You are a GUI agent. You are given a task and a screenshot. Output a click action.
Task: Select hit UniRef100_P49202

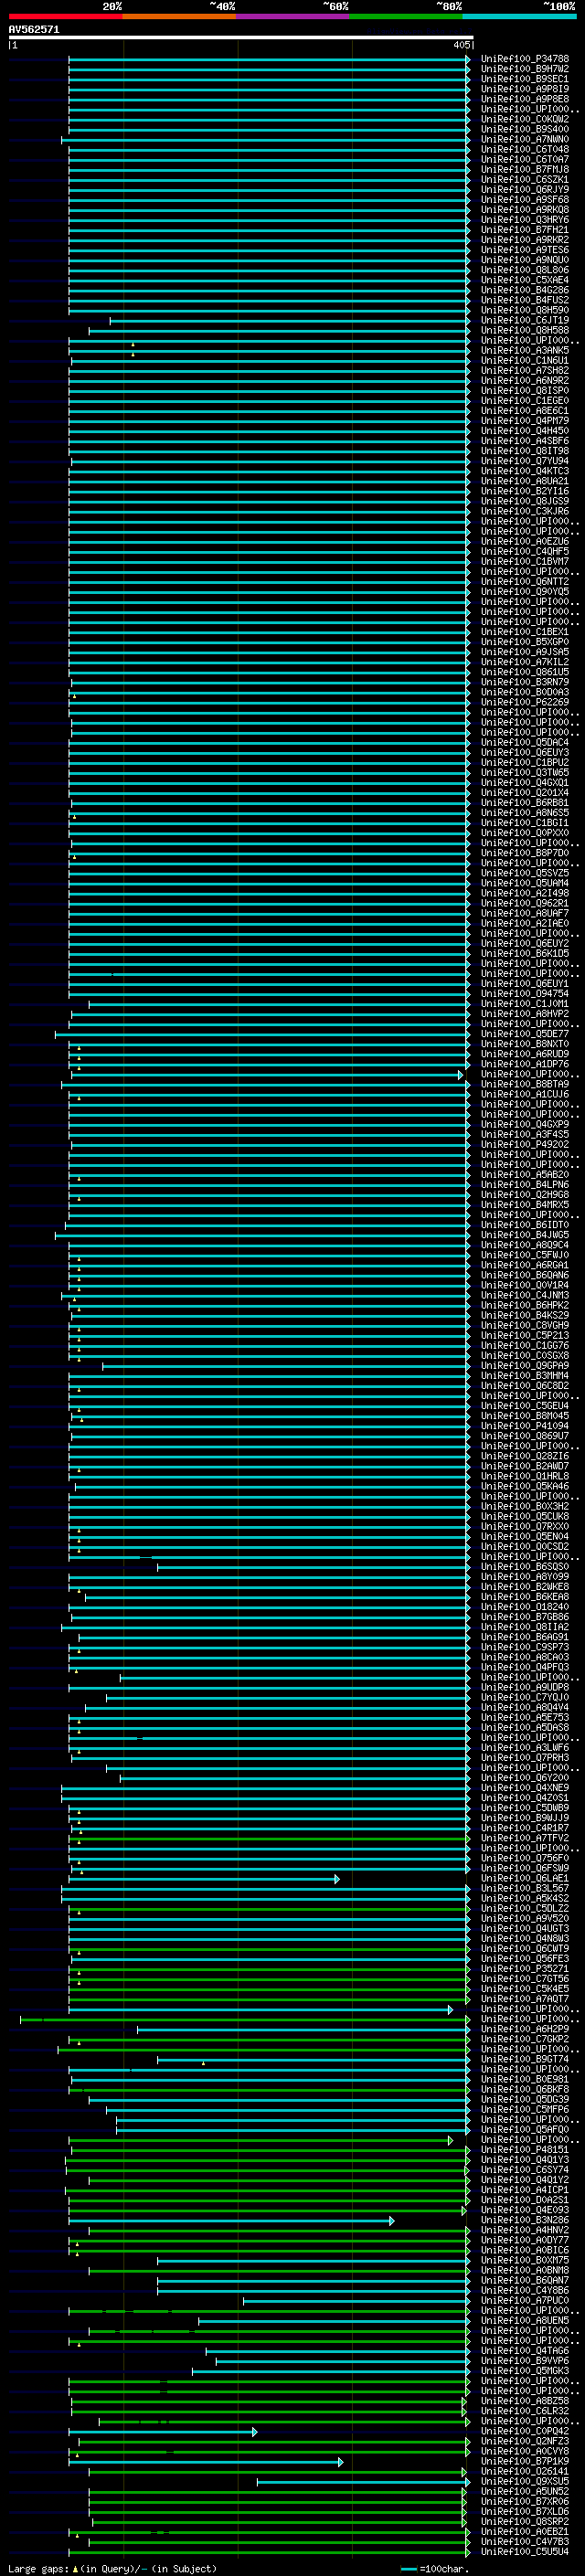click(x=525, y=1144)
